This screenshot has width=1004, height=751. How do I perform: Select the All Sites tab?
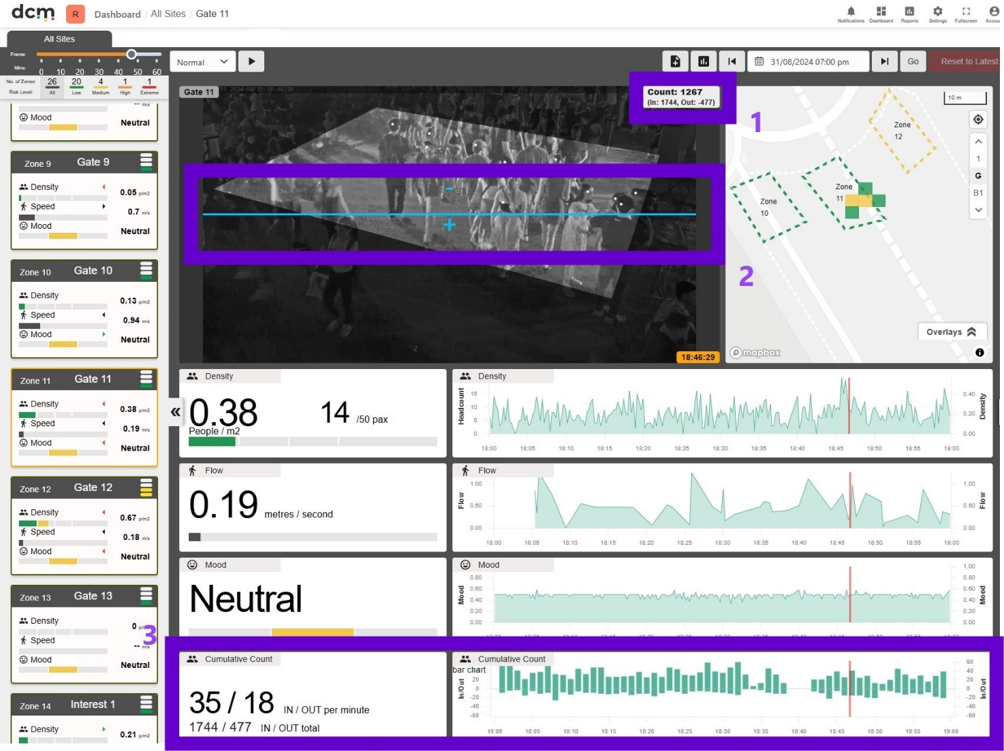pyautogui.click(x=60, y=39)
